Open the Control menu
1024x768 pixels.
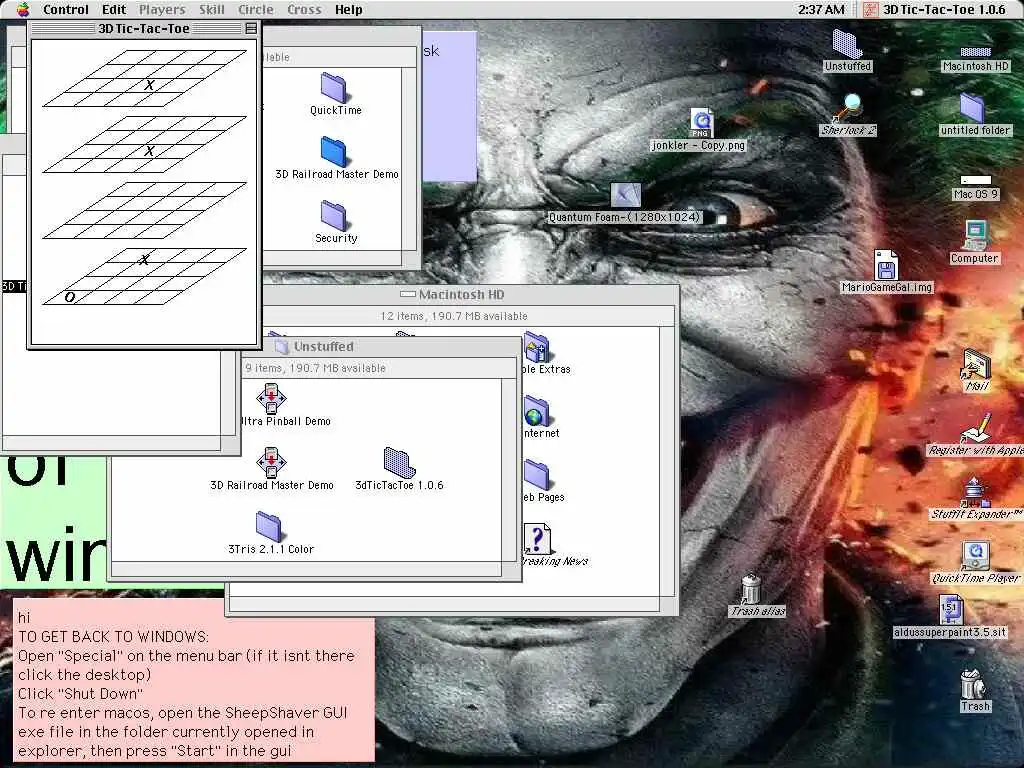coord(65,10)
